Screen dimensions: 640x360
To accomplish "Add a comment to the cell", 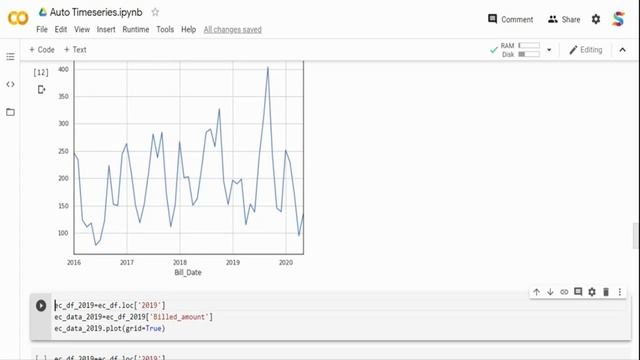I will [578, 292].
